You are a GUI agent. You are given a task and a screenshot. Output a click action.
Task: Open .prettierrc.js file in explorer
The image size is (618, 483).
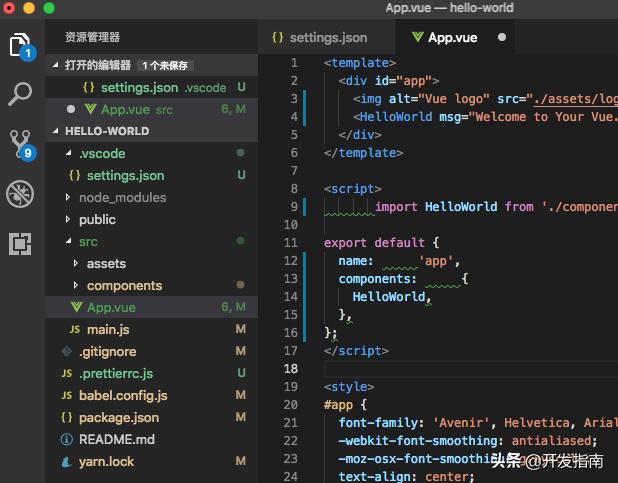(x=152, y=373)
